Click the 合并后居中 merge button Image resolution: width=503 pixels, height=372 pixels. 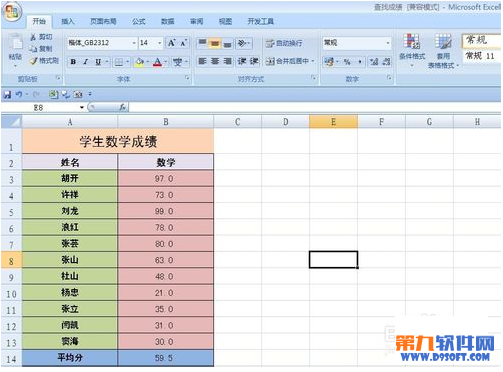pos(290,61)
